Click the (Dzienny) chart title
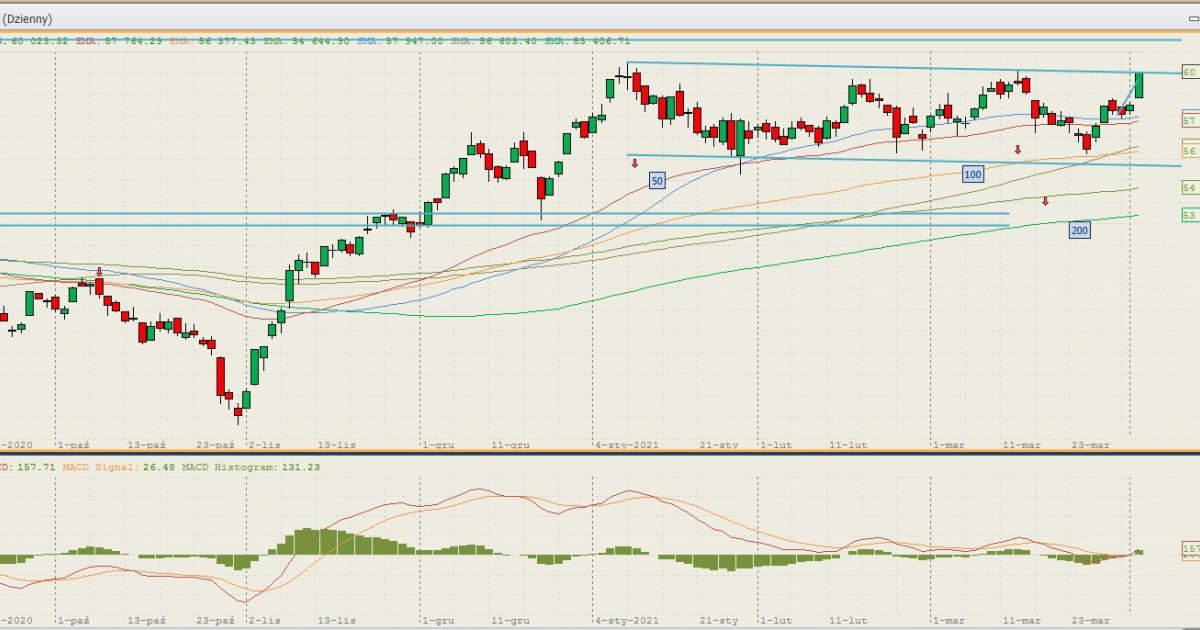The image size is (1200, 630). click(x=27, y=19)
